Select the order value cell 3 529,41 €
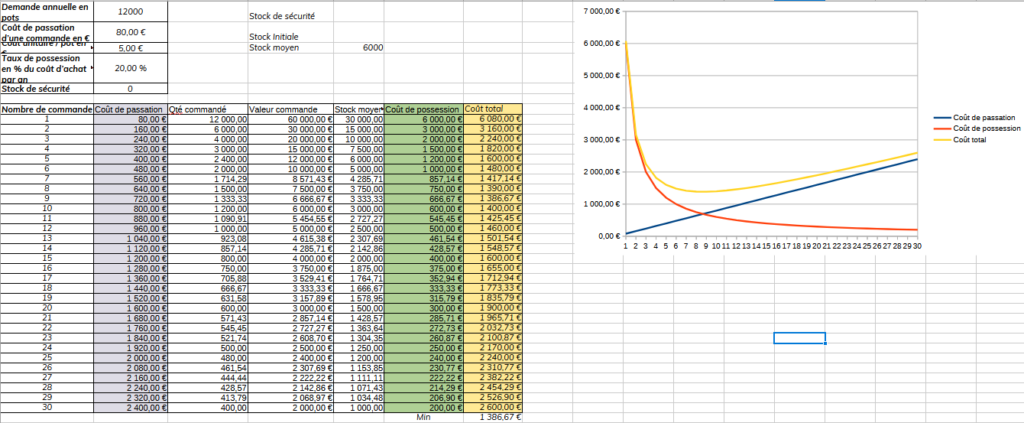This screenshot has height=423, width=1024. (x=291, y=277)
